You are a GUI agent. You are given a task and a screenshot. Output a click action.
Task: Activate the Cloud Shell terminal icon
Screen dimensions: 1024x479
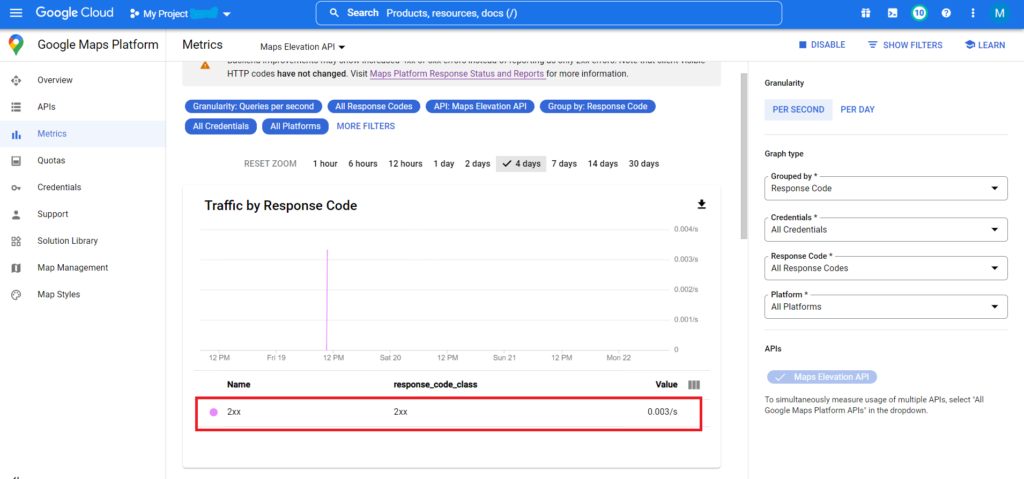pos(892,13)
